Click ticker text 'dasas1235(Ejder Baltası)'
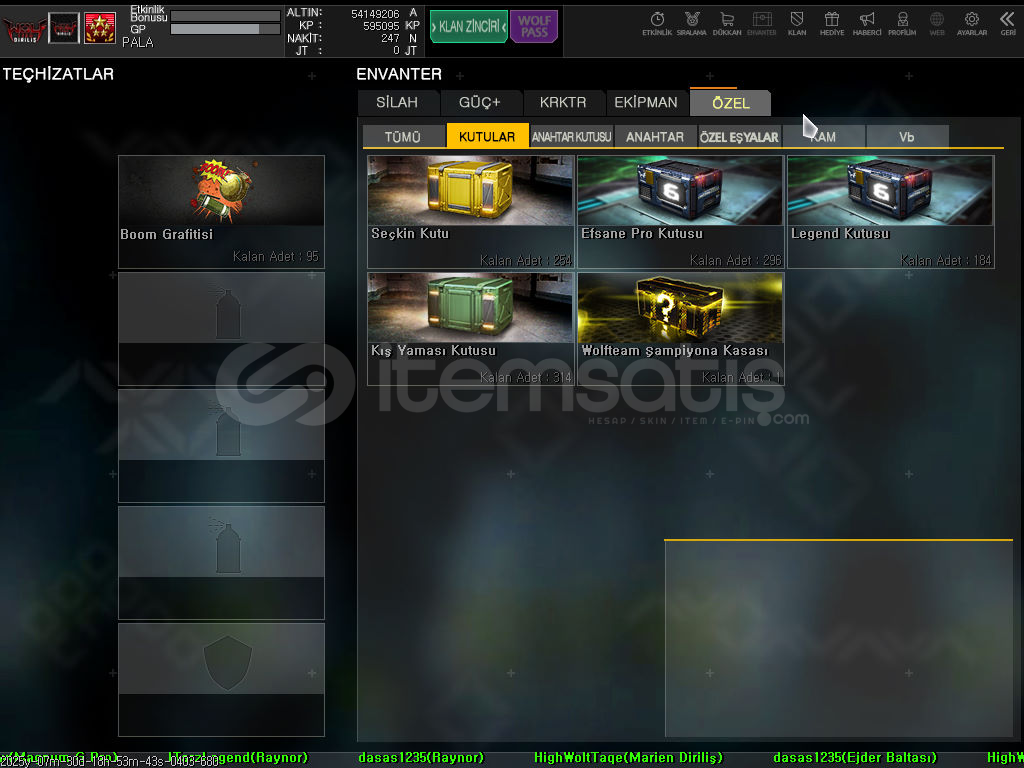1024x768 pixels. coord(855,758)
